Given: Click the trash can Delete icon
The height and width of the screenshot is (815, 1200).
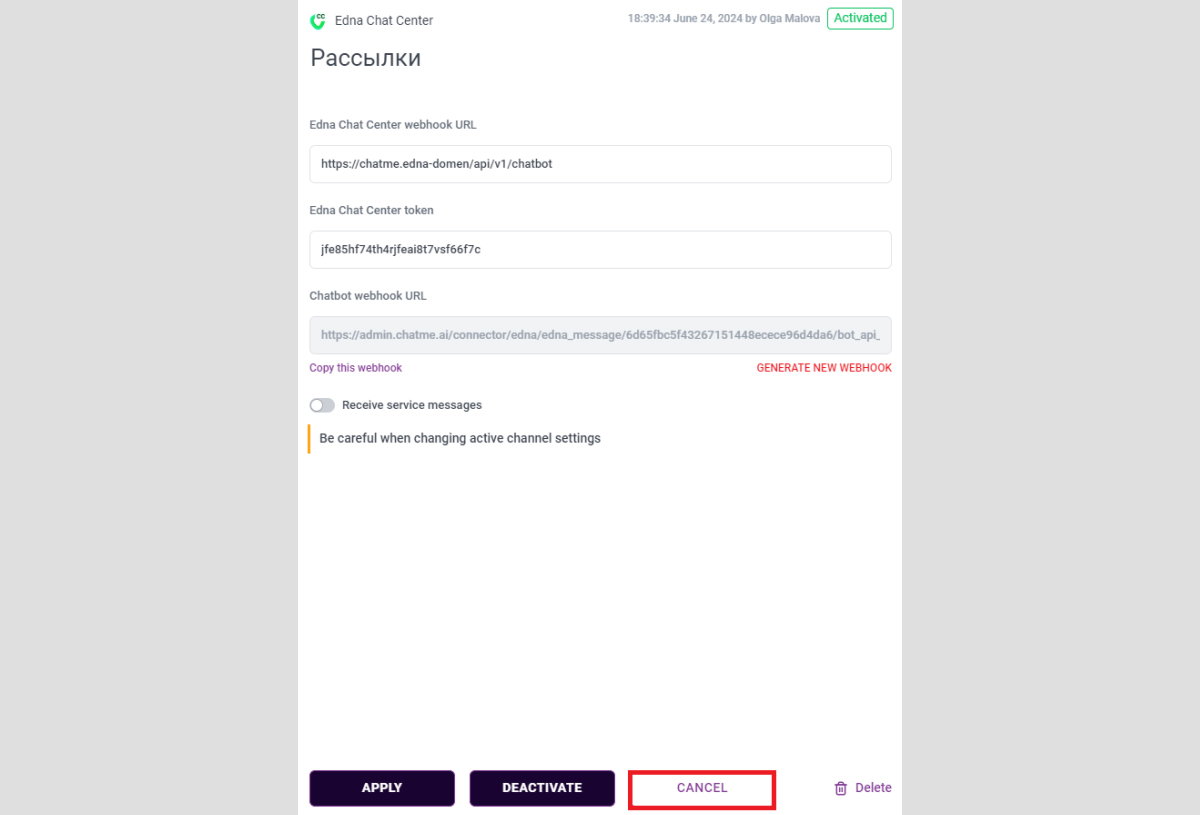Looking at the screenshot, I should (841, 788).
